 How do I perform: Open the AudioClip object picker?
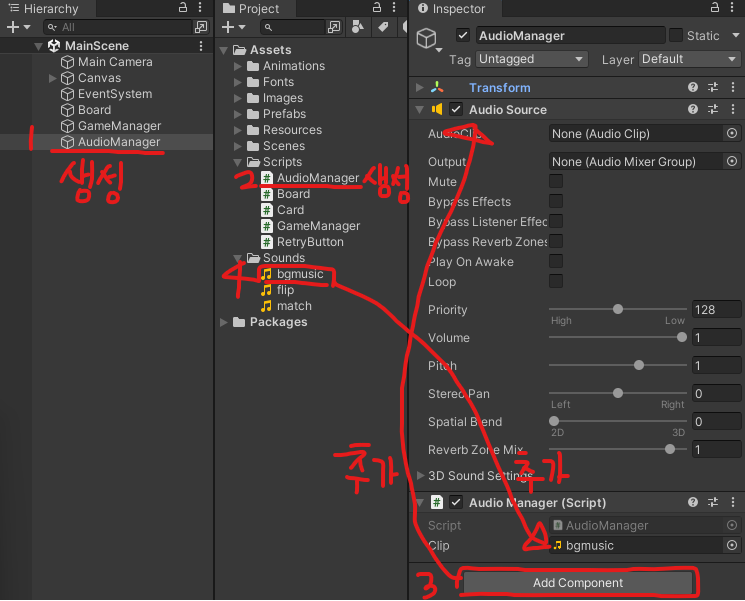(x=732, y=134)
